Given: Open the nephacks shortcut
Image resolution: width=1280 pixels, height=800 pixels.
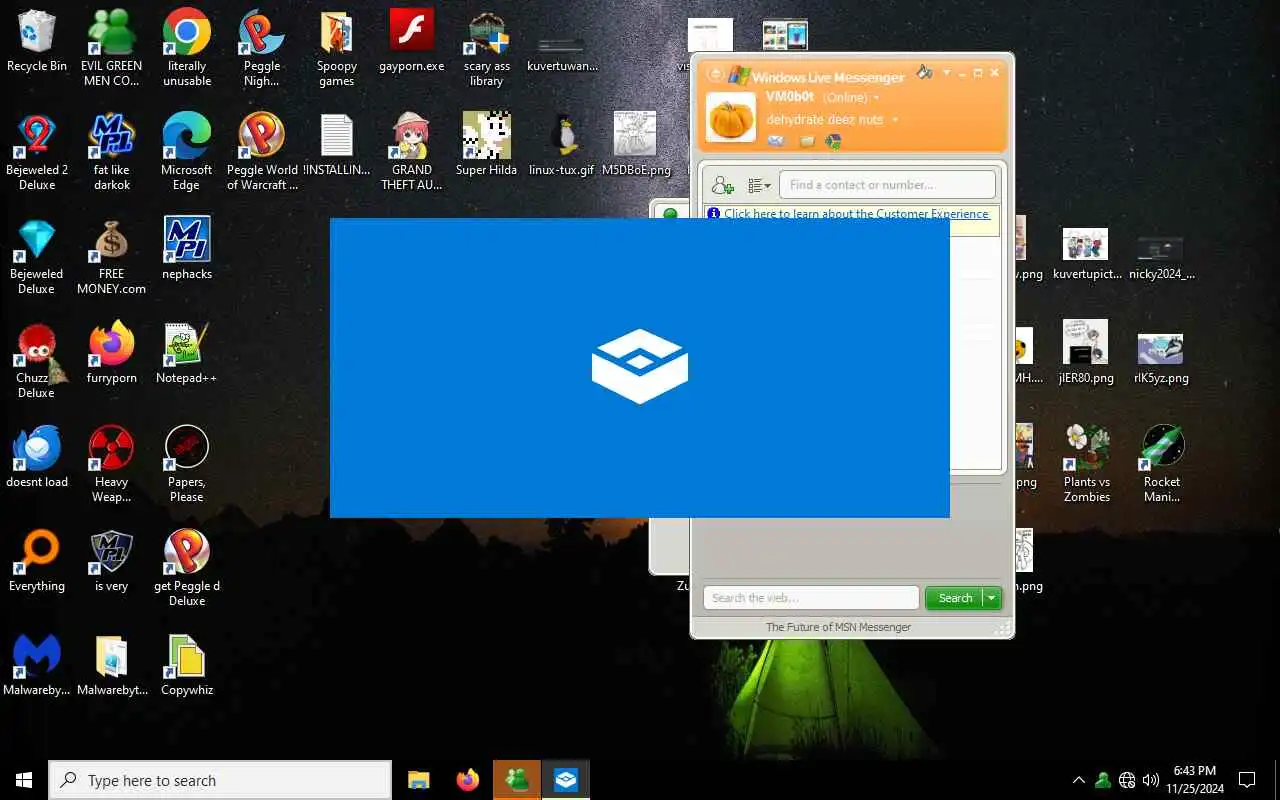Looking at the screenshot, I should [x=187, y=249].
